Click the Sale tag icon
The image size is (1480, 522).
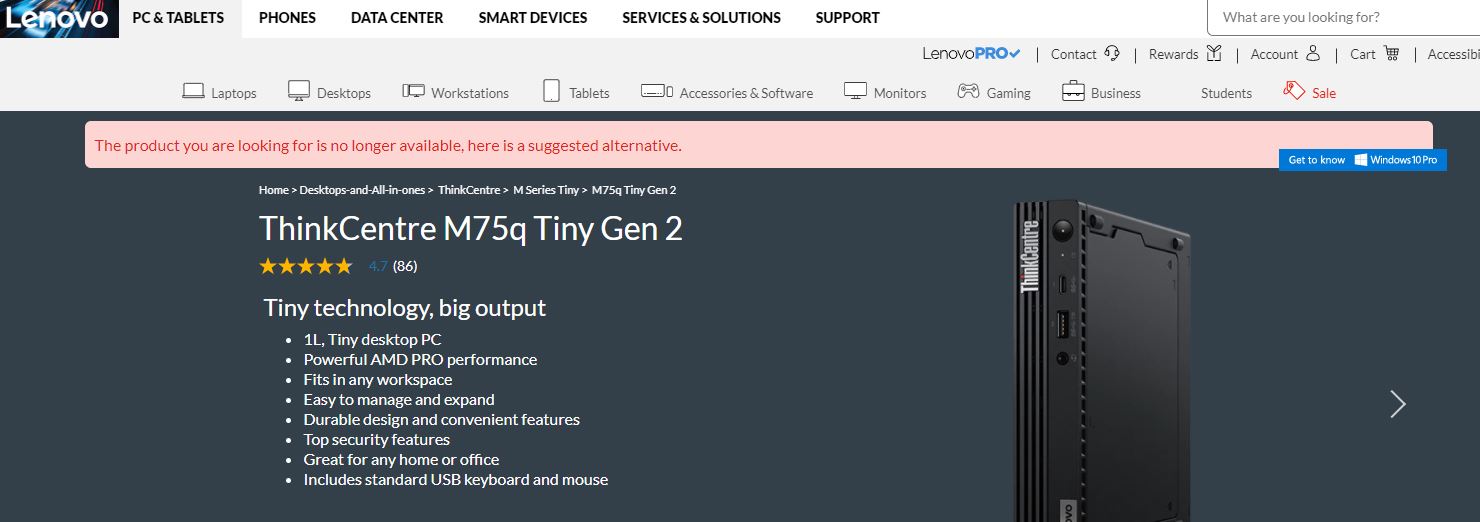coord(1294,92)
